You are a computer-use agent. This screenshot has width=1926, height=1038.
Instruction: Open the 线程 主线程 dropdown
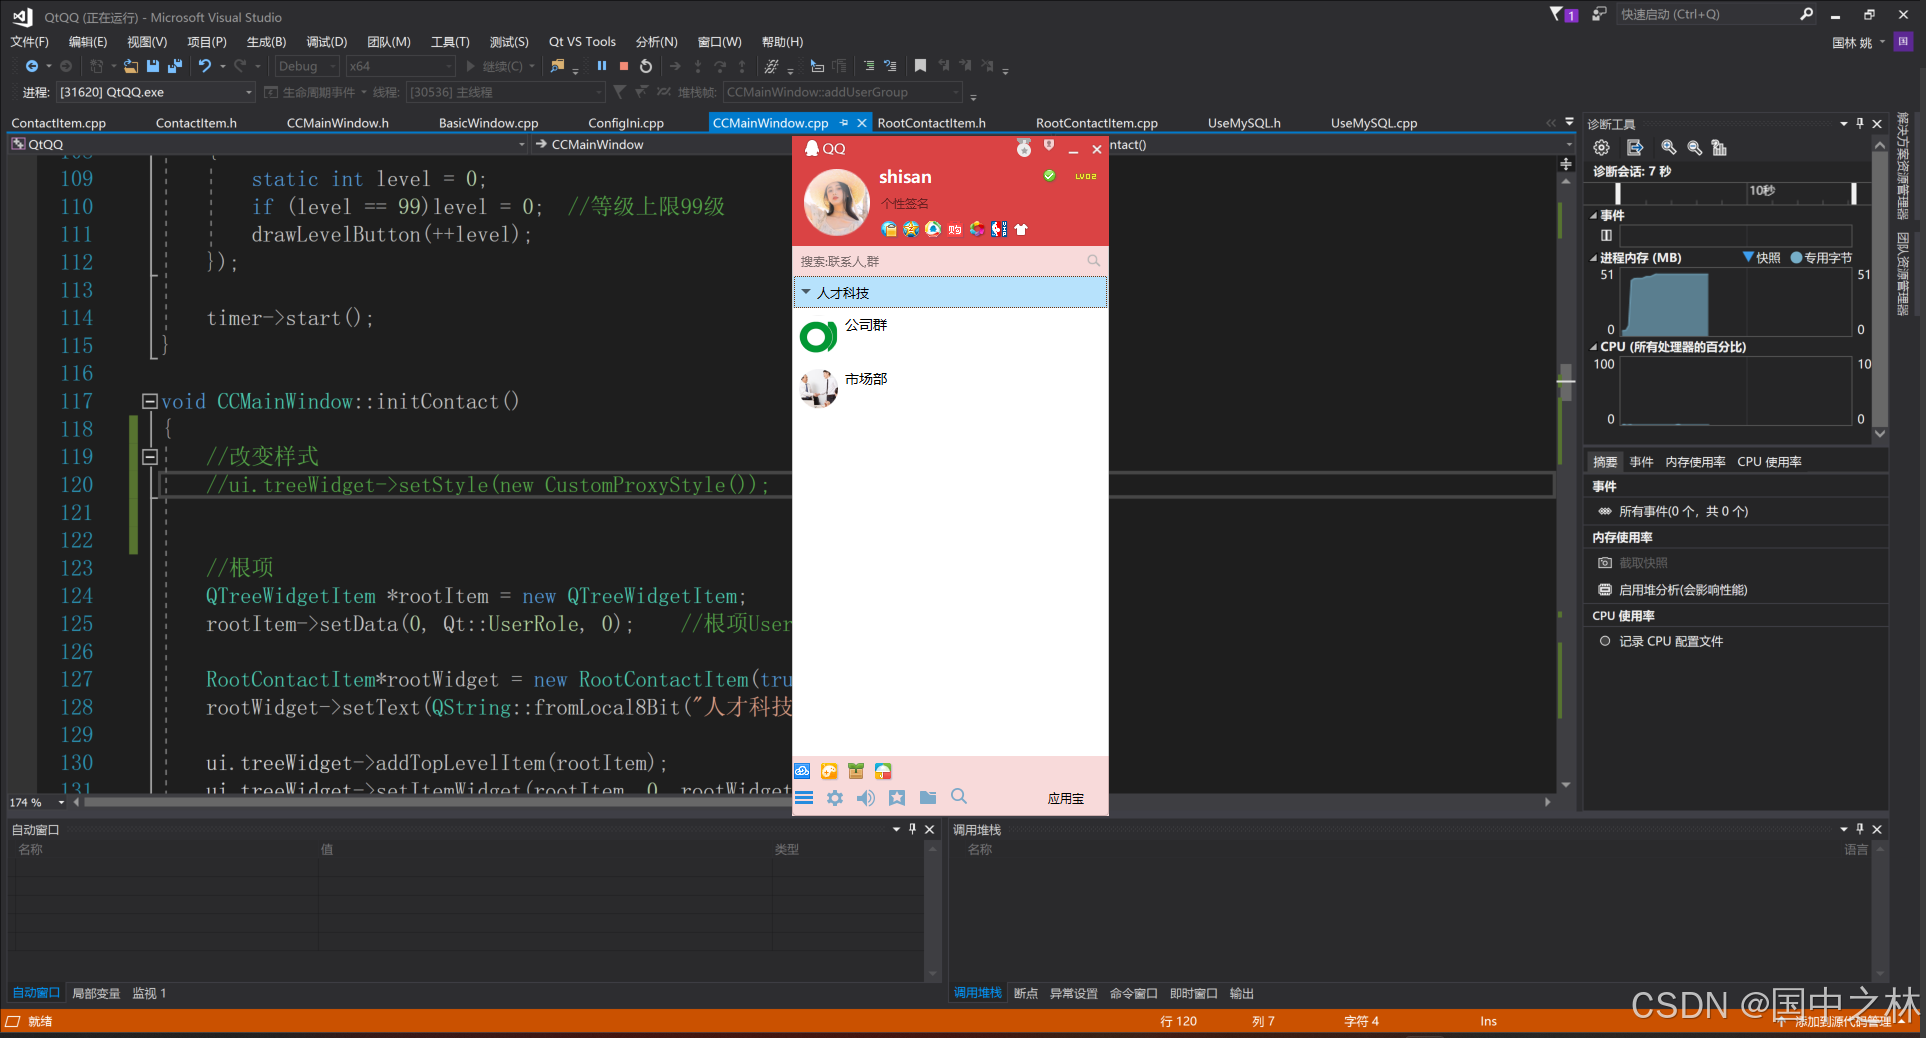click(505, 92)
